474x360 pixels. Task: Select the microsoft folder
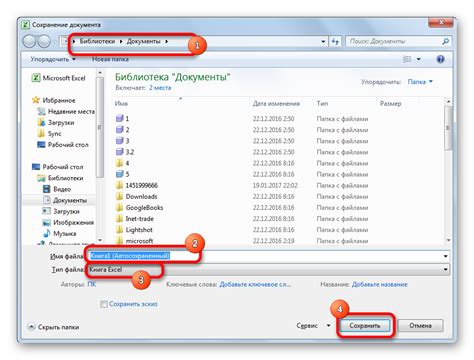[135, 241]
